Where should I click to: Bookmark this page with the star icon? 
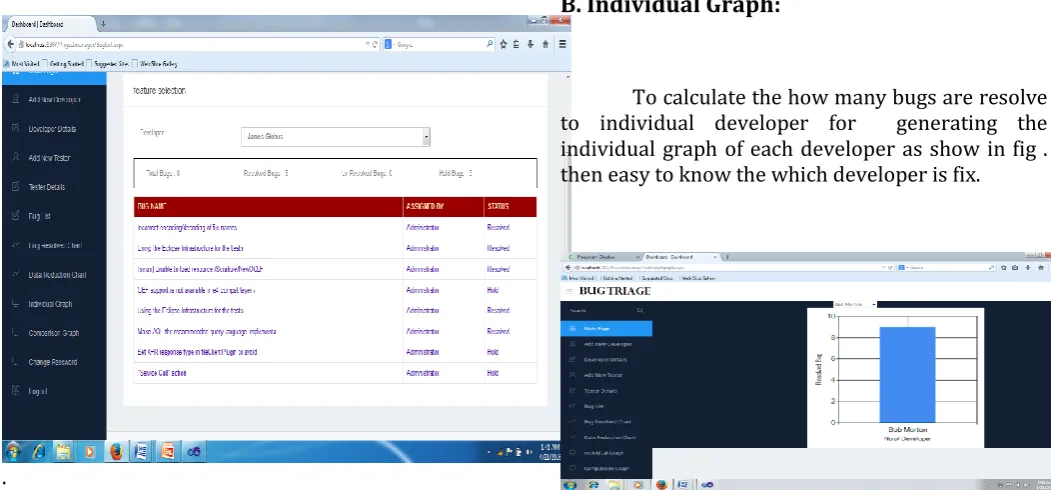pos(504,44)
